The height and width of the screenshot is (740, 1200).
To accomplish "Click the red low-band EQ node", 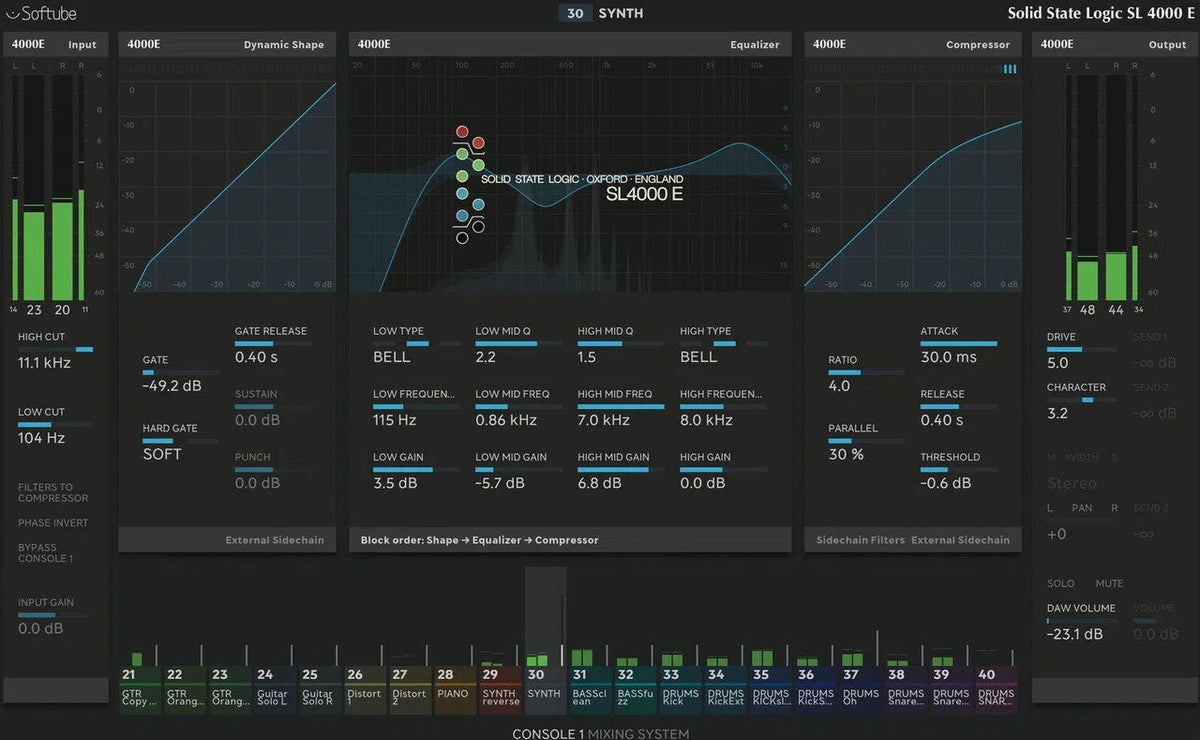I will (x=462, y=131).
